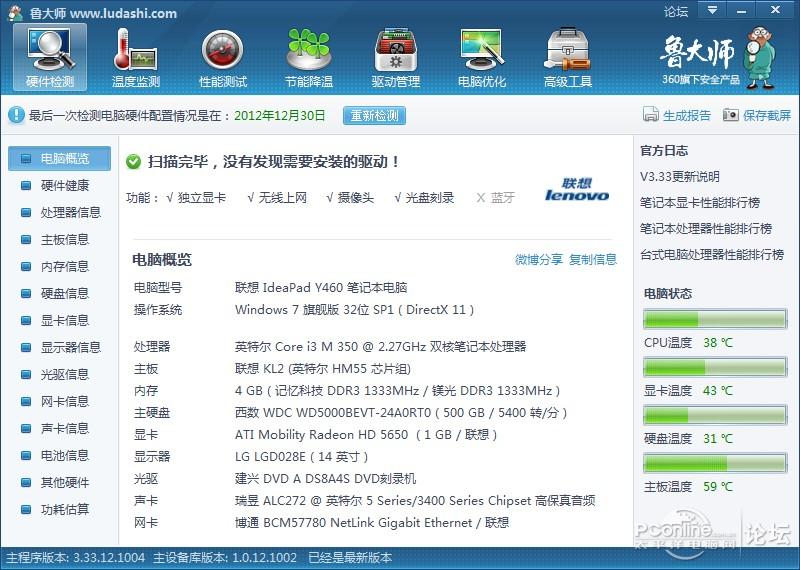The height and width of the screenshot is (570, 800).
Task: Click the icon beside 显示器信息
Action: (x=26, y=348)
